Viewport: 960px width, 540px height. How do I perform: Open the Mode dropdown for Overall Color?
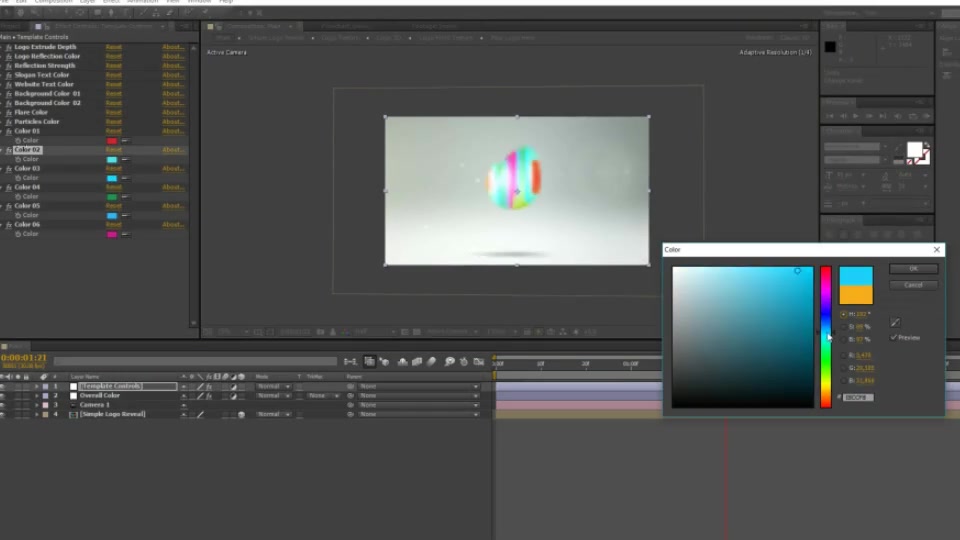click(273, 396)
